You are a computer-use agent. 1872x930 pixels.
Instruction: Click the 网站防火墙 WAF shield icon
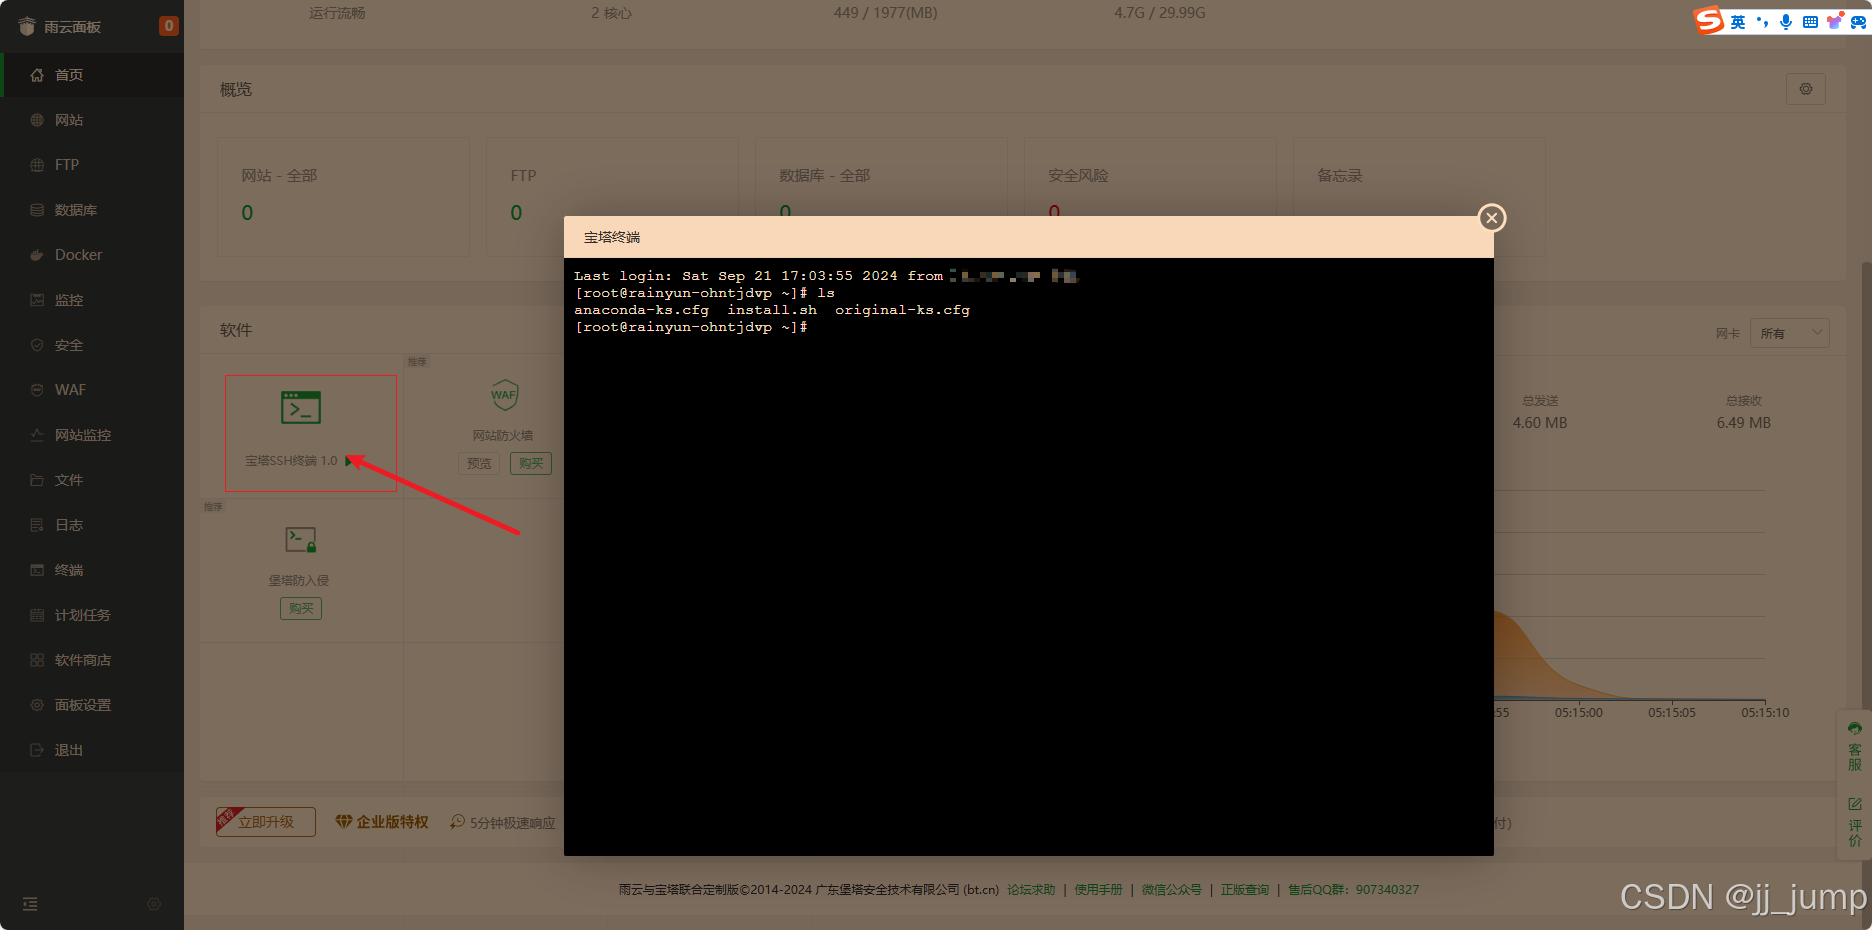click(504, 395)
